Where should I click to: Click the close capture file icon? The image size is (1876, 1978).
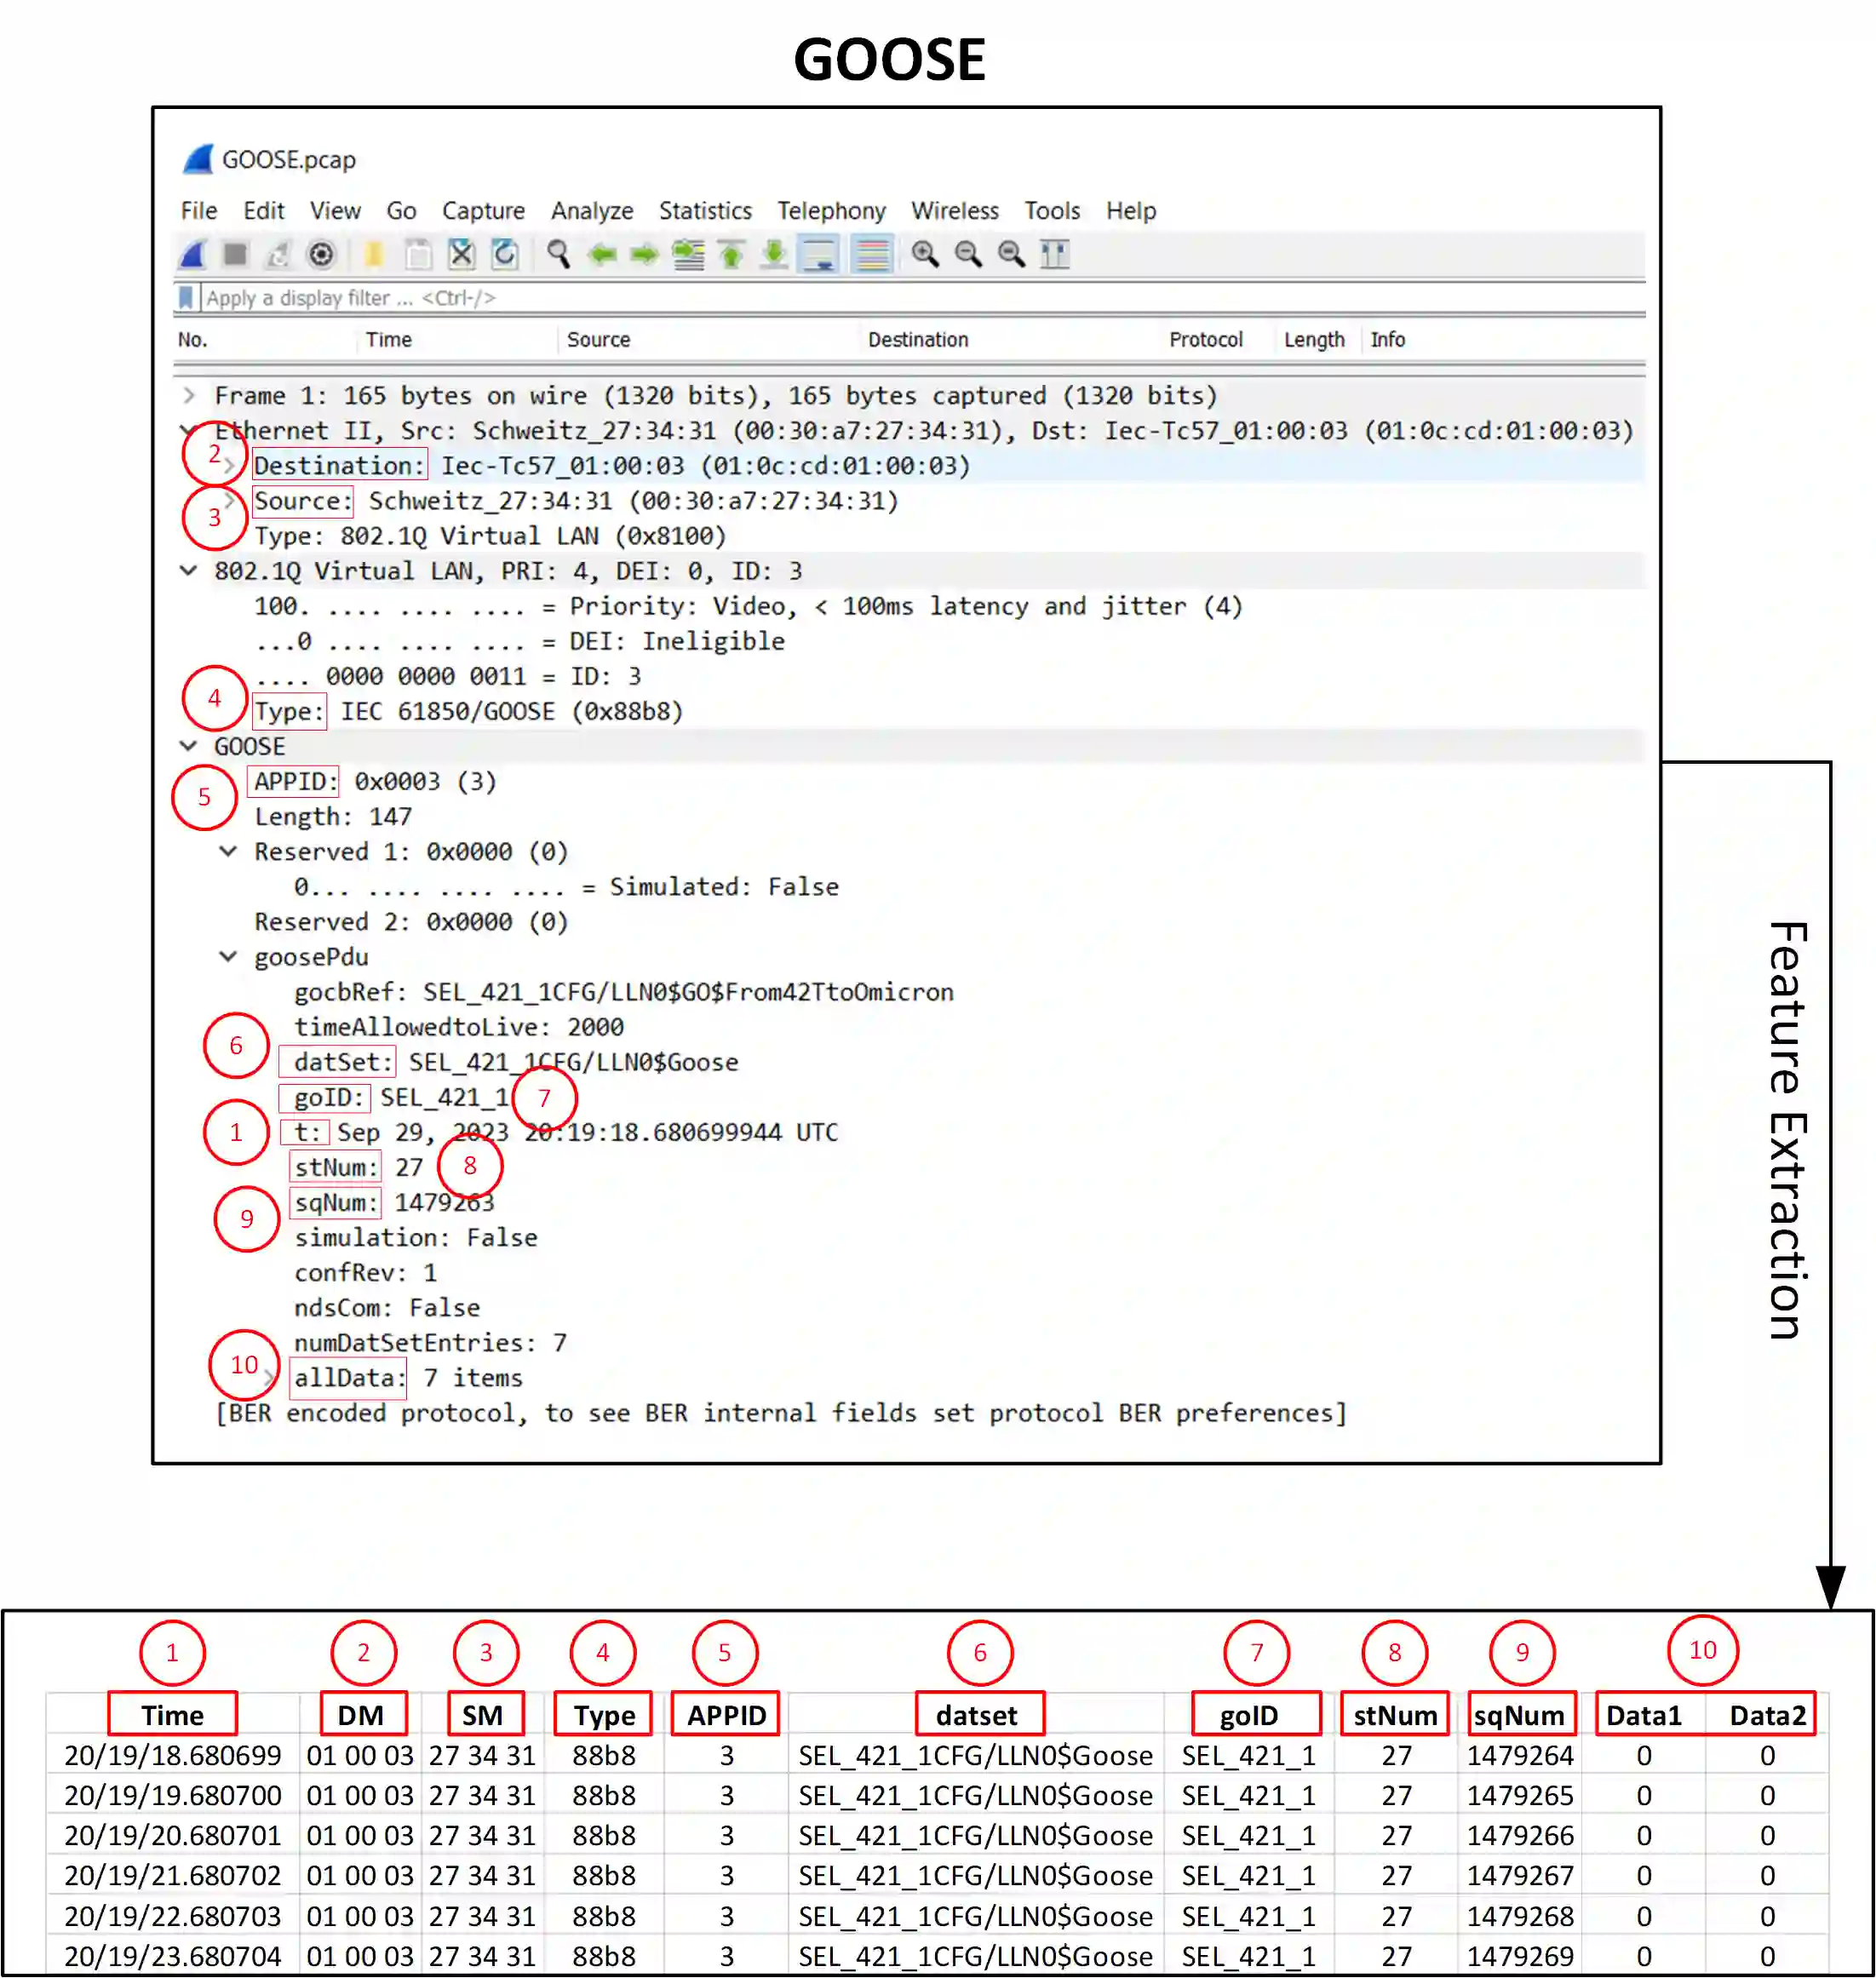(461, 255)
